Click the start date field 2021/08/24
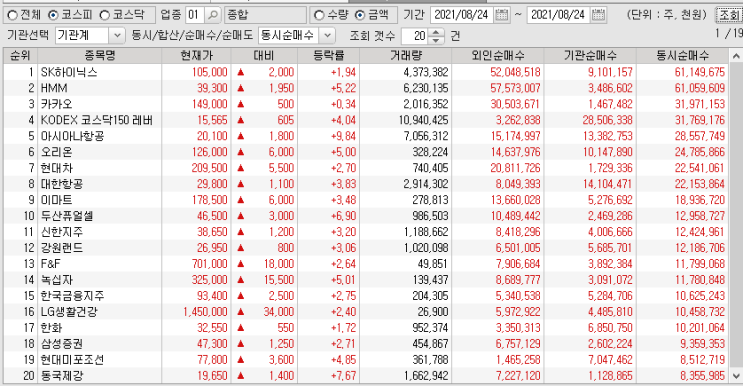Image resolution: width=743 pixels, height=386 pixels. coord(462,15)
